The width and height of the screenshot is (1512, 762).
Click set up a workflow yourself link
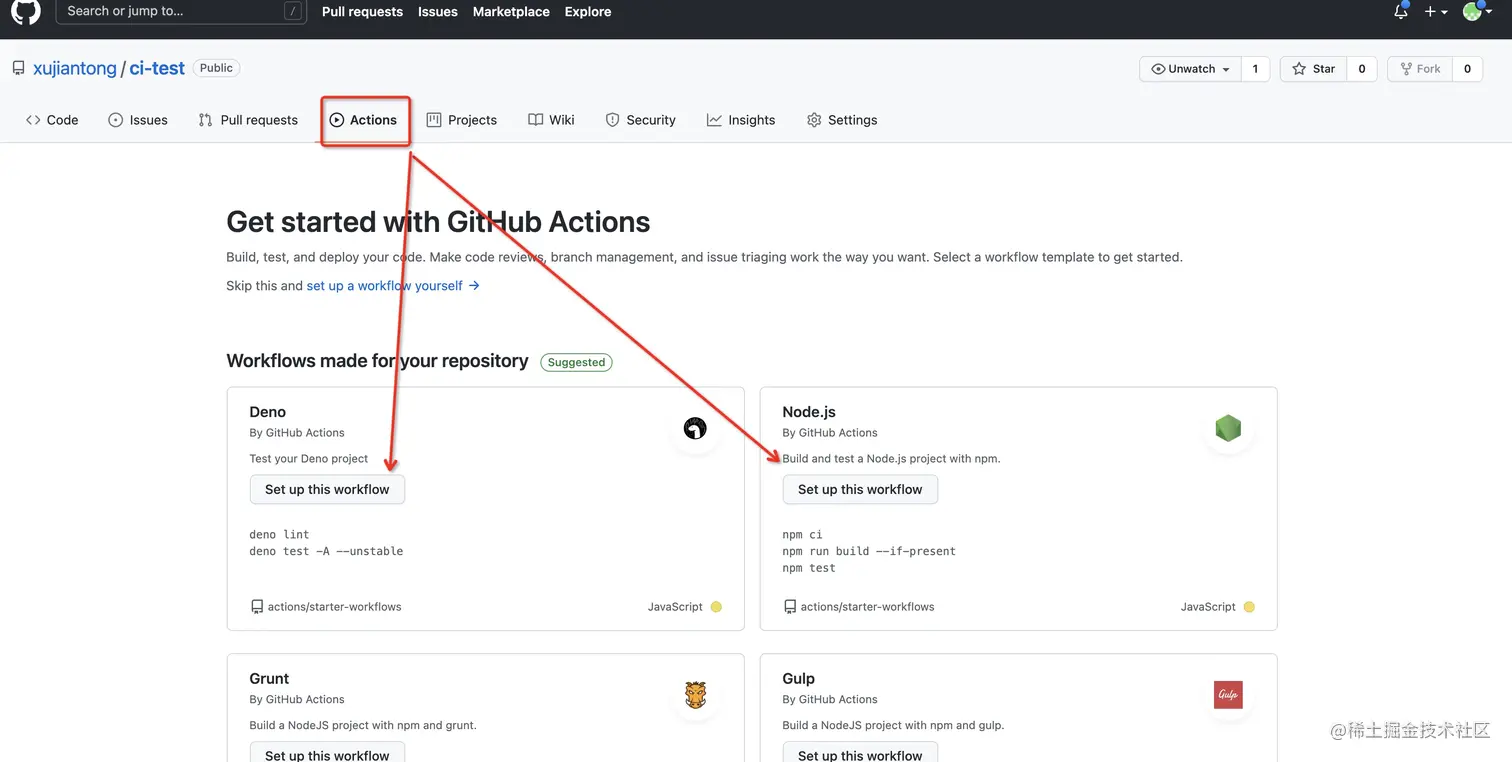click(393, 286)
